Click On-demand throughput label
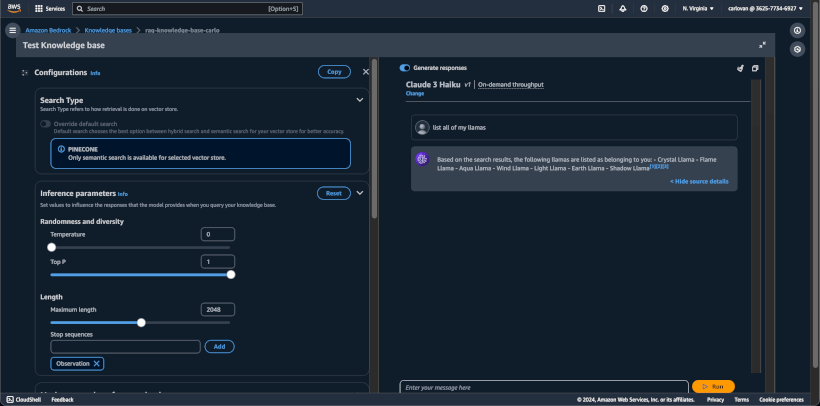Screen dimensions: 820x406 coord(511,85)
